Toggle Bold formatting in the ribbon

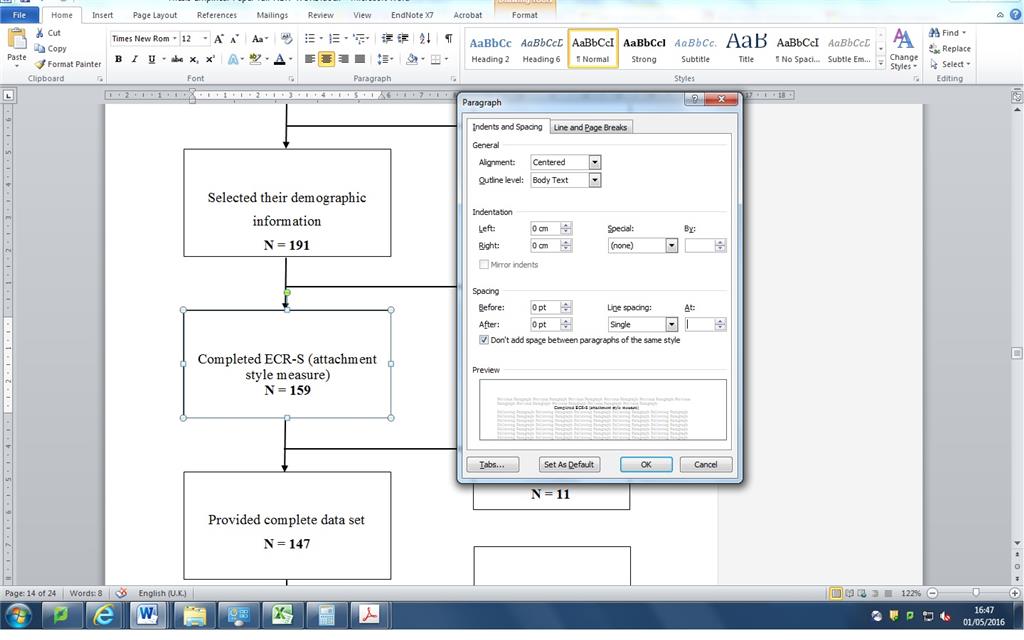point(118,59)
